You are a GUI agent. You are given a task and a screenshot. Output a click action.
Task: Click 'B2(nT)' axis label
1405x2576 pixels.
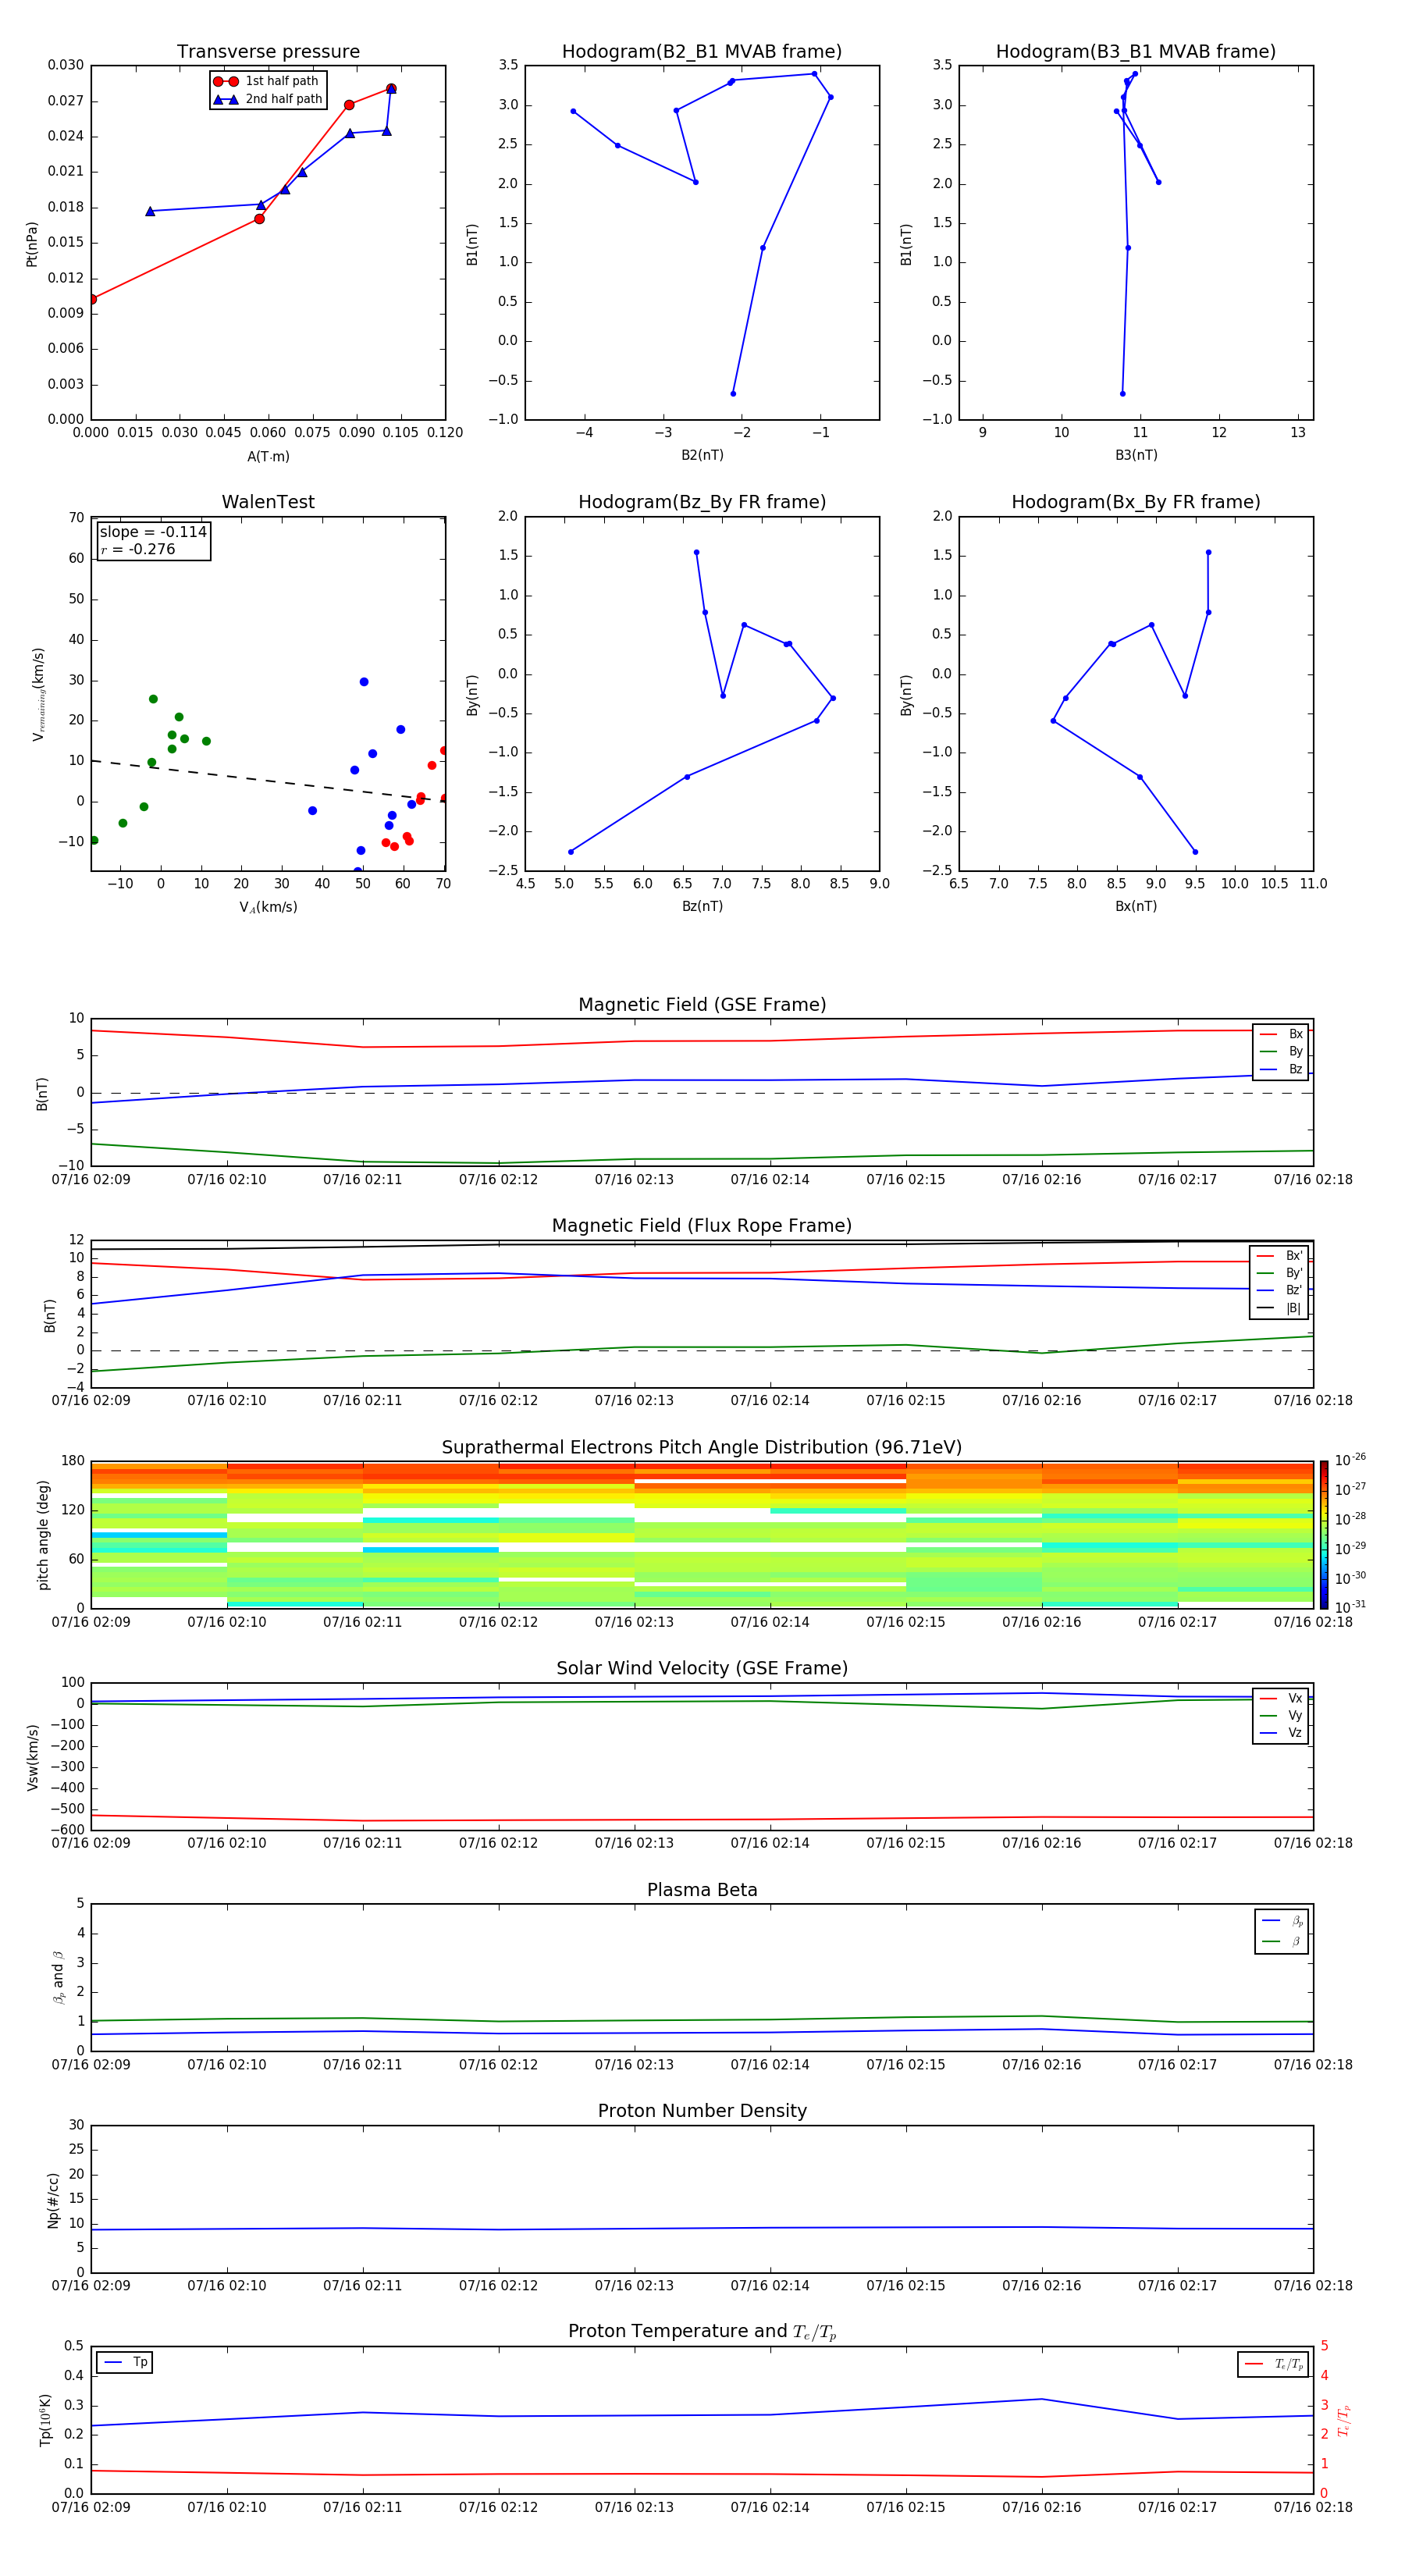coord(702,455)
